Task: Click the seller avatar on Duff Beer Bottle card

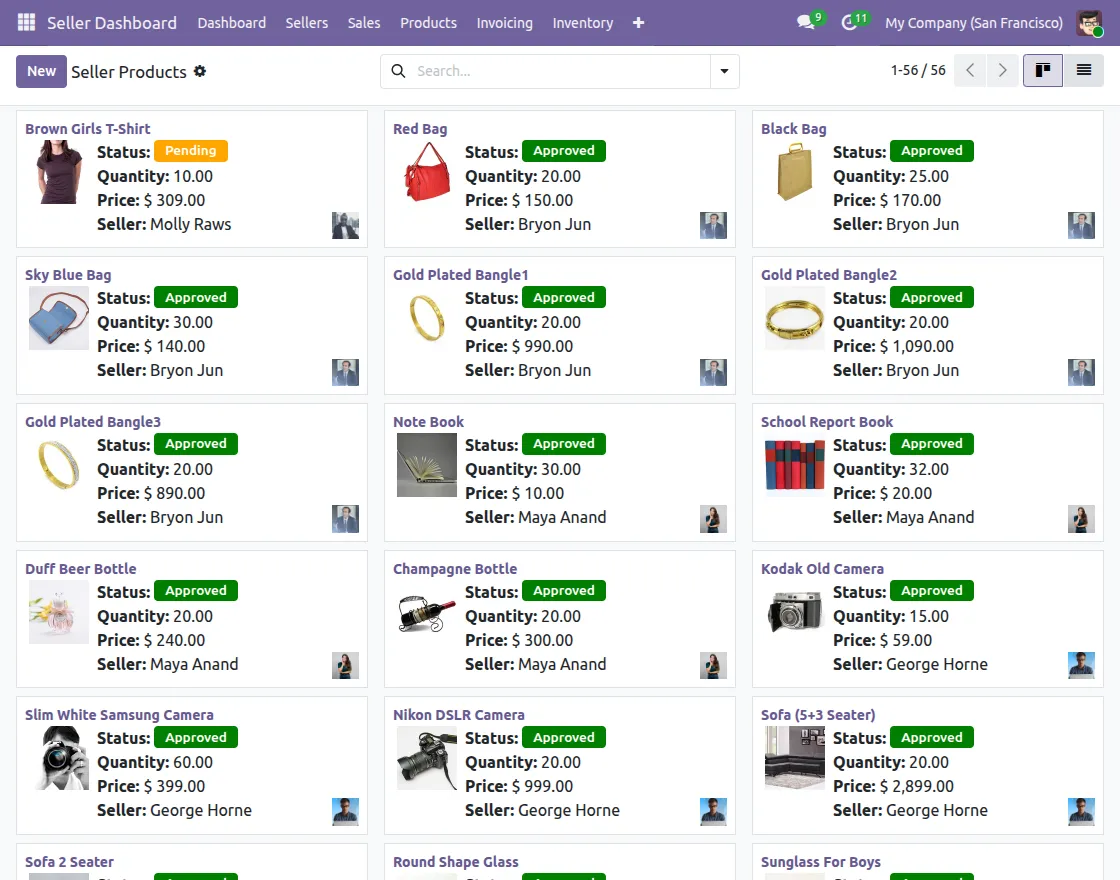Action: pyautogui.click(x=345, y=666)
